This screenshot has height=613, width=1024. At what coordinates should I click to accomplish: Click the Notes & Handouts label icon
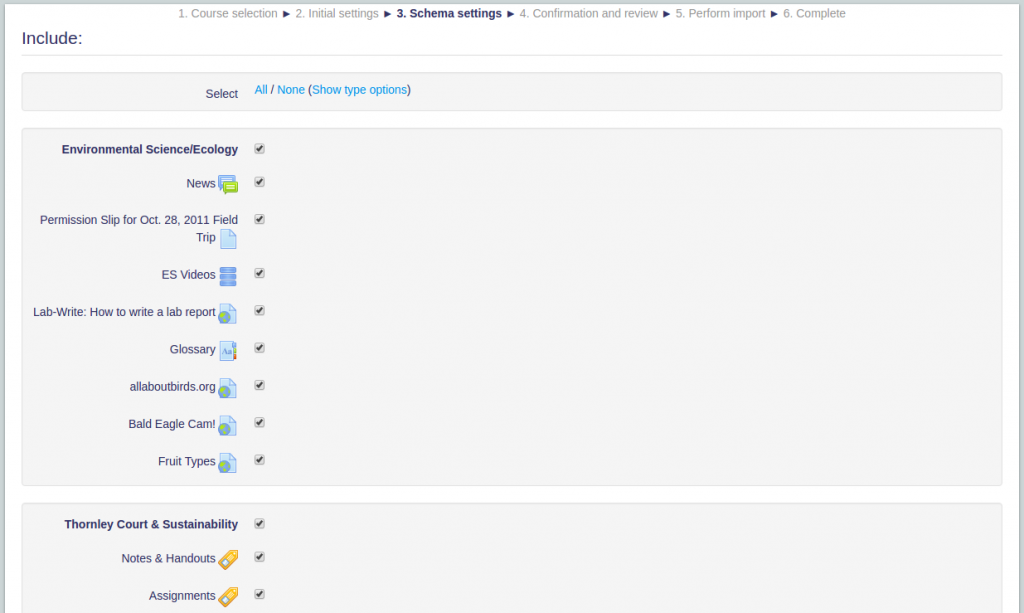[x=228, y=559]
